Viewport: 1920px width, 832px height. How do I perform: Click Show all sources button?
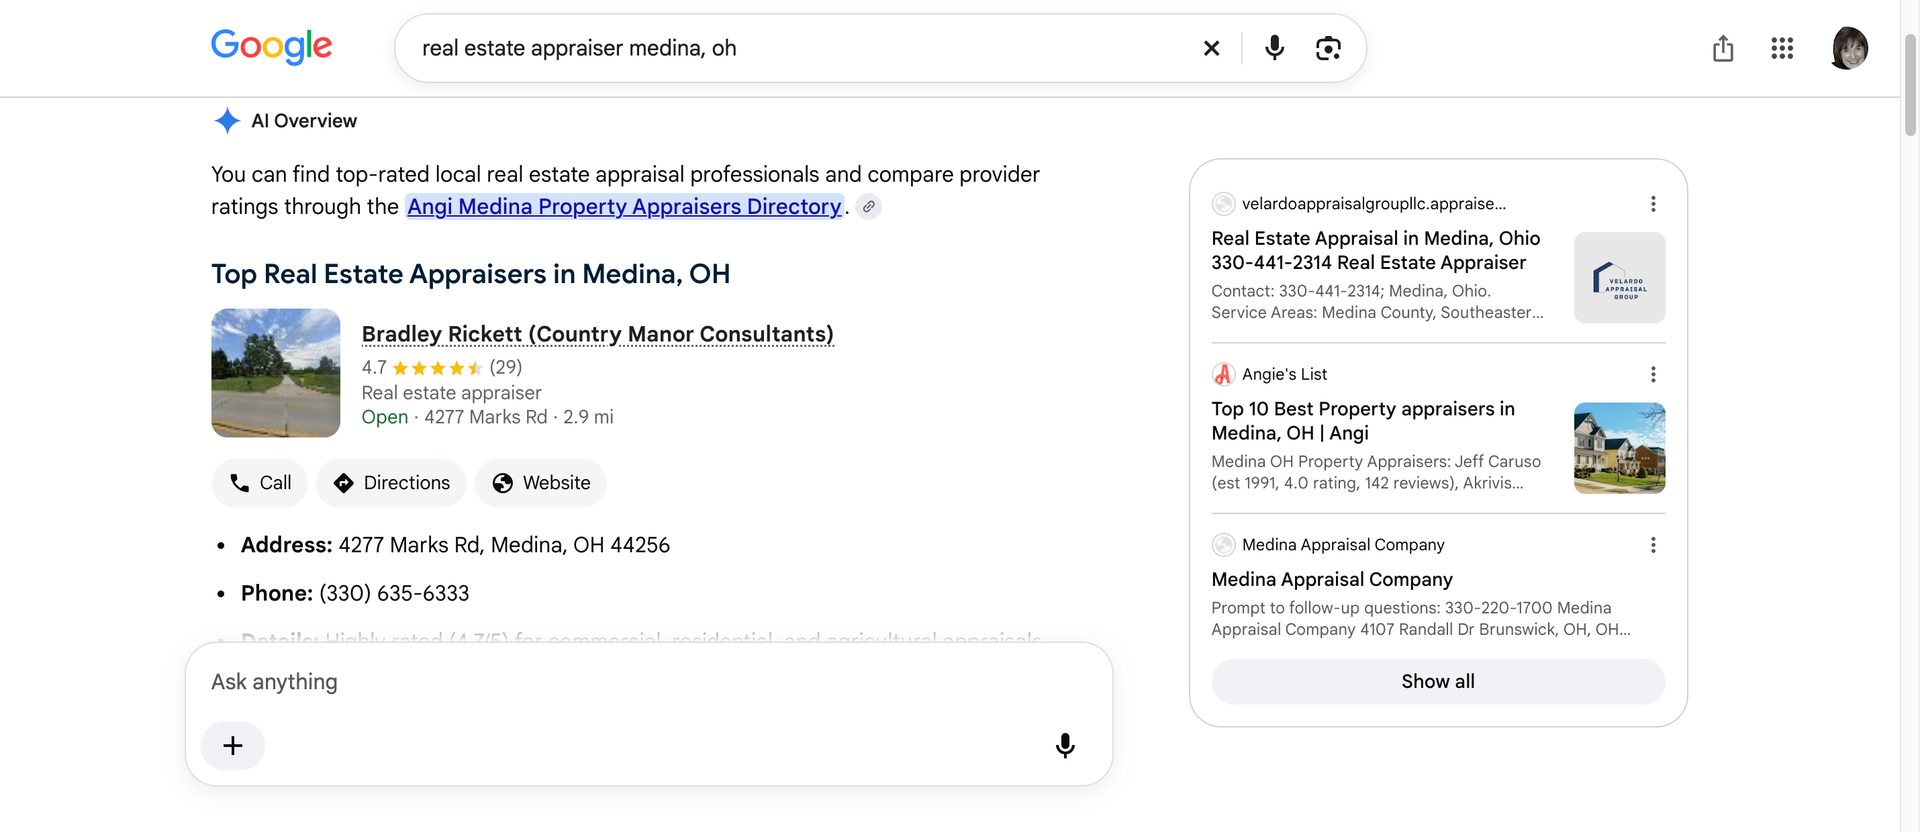[x=1438, y=682]
